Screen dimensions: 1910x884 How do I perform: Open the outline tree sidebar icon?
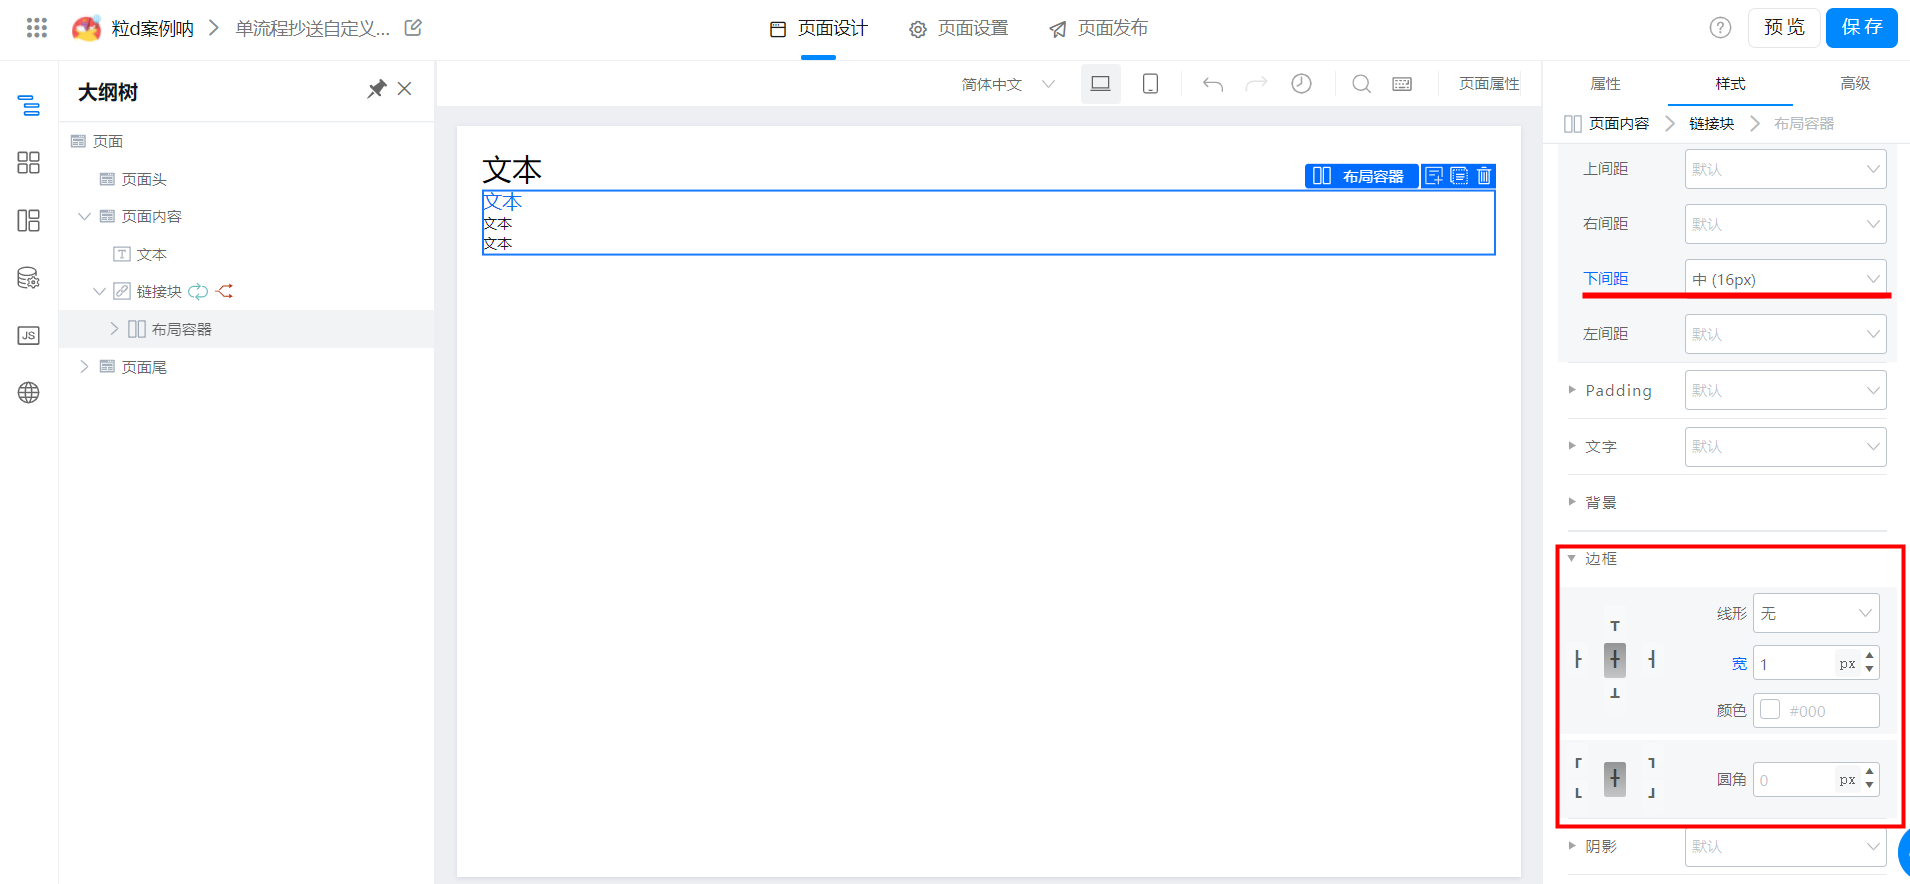click(x=29, y=105)
